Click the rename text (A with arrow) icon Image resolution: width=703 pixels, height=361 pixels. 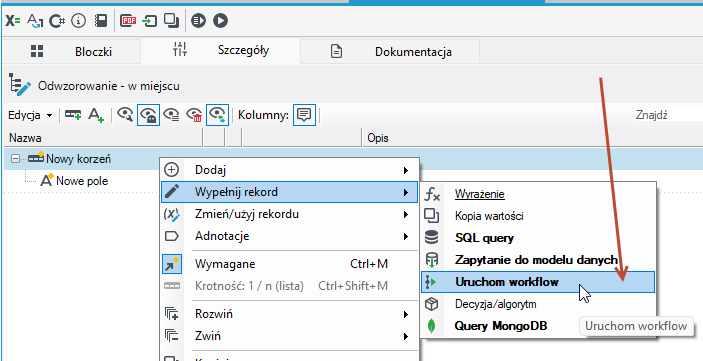(x=35, y=21)
